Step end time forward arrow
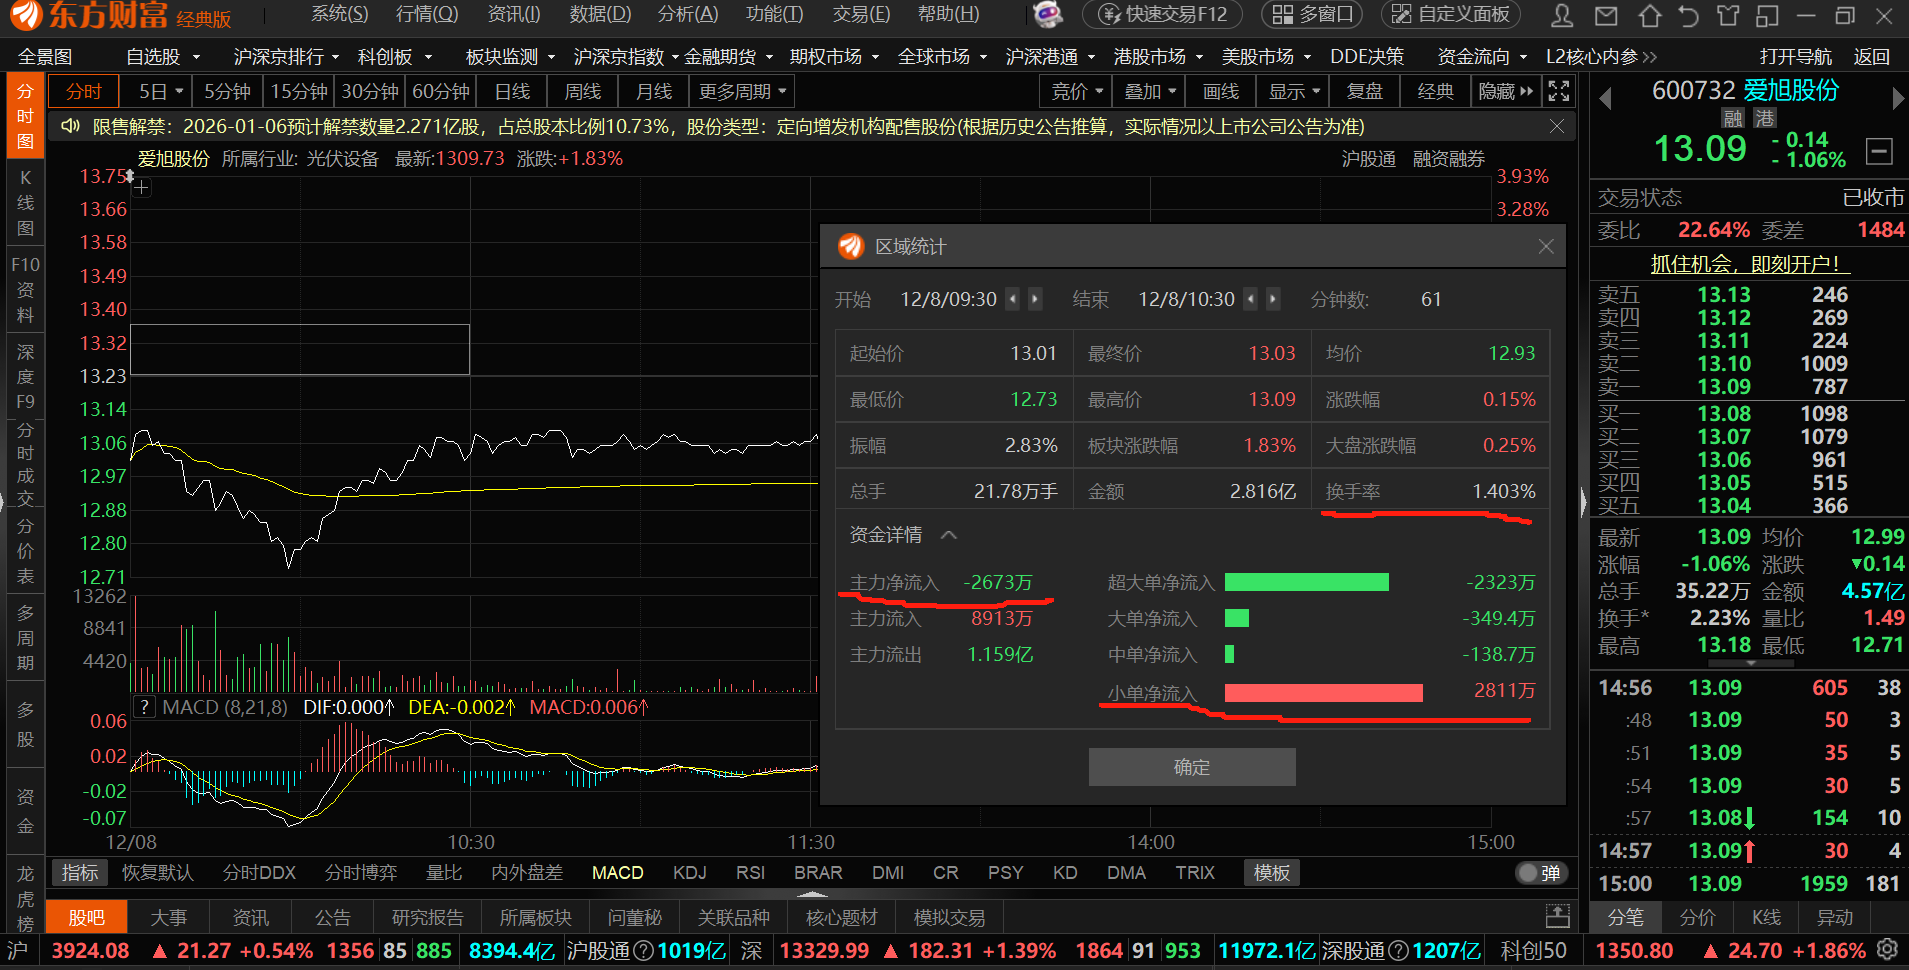Image resolution: width=1909 pixels, height=970 pixels. [x=1273, y=299]
